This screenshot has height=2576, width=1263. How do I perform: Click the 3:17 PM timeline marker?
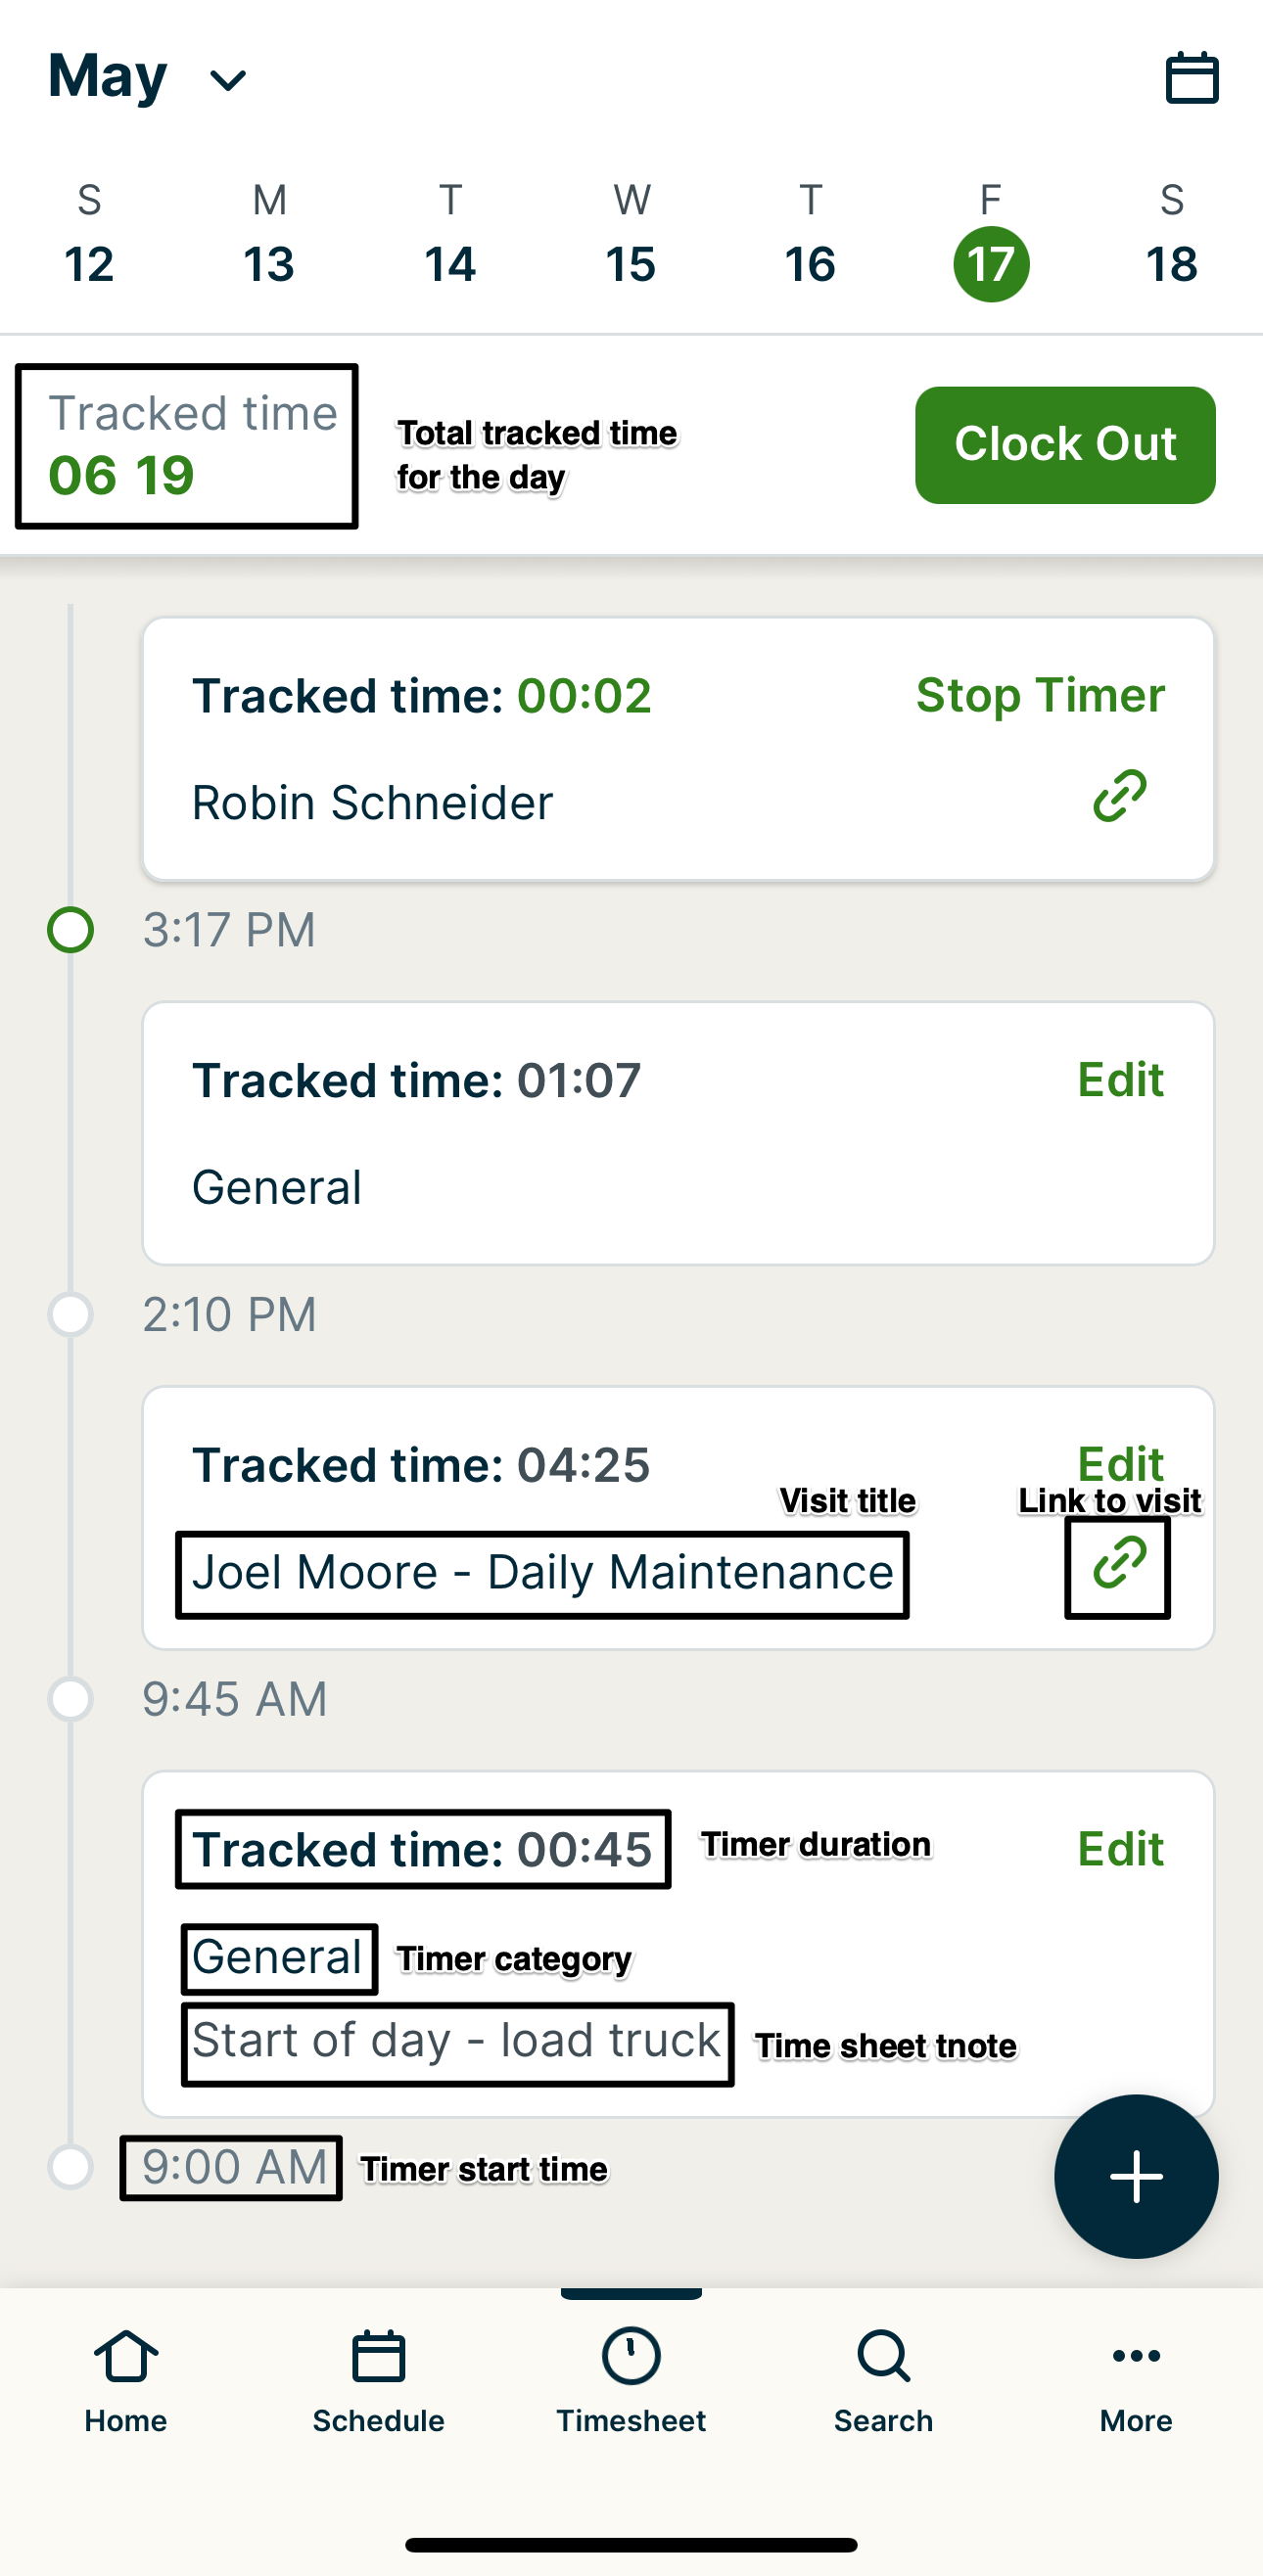(71, 930)
